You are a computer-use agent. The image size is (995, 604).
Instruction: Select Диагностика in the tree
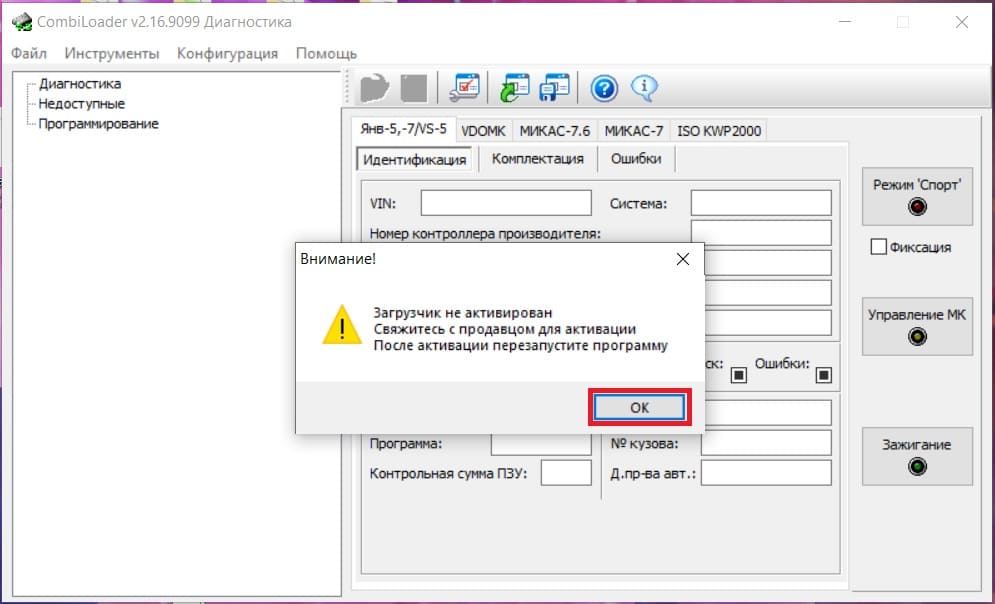click(80, 84)
